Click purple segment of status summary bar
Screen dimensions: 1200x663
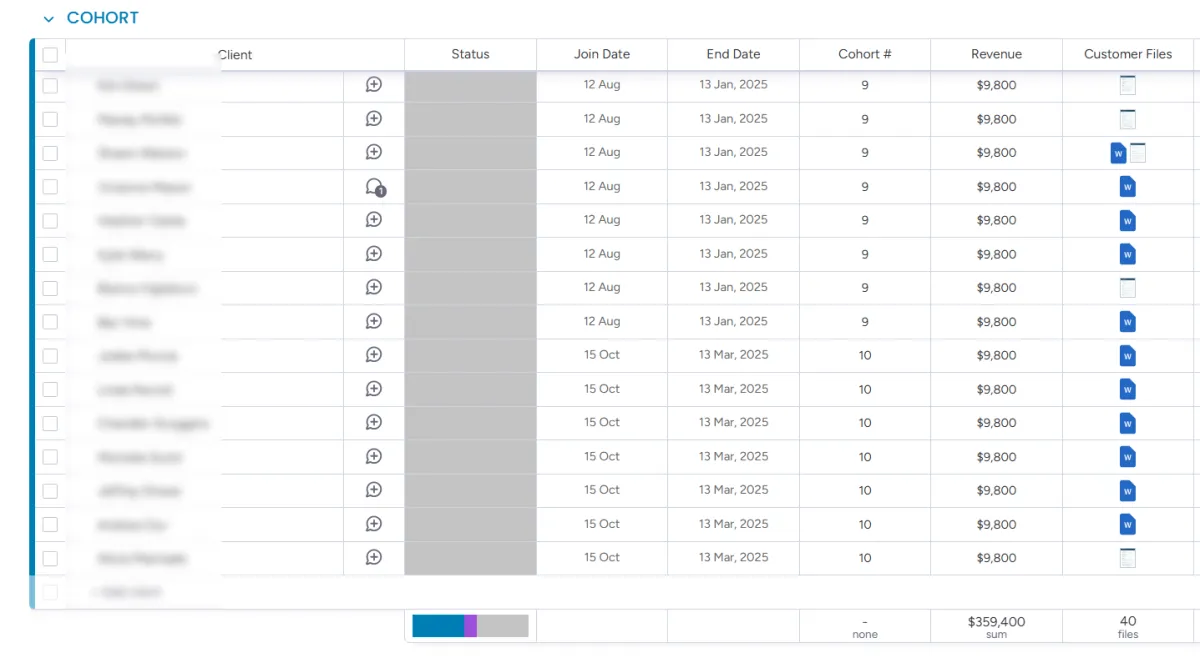(x=470, y=626)
